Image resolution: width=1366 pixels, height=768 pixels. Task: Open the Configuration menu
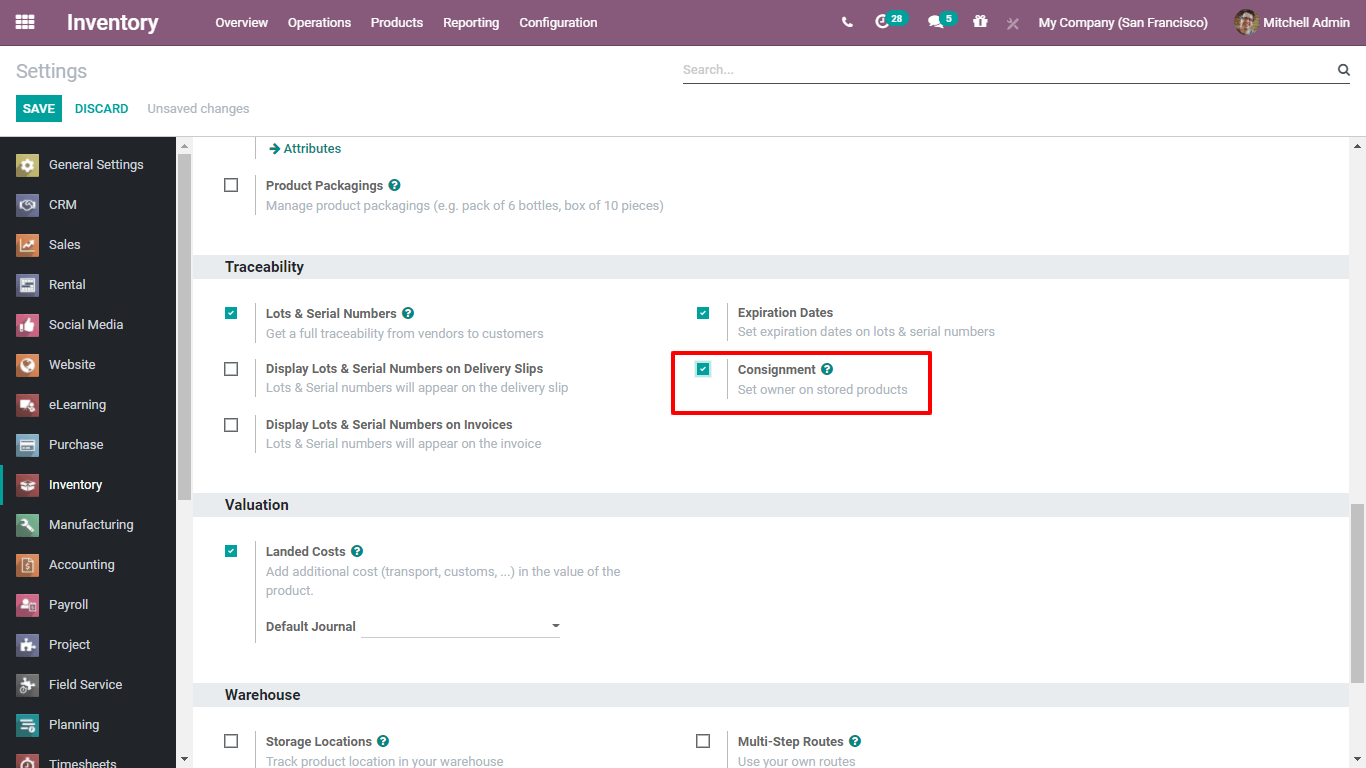coord(558,22)
